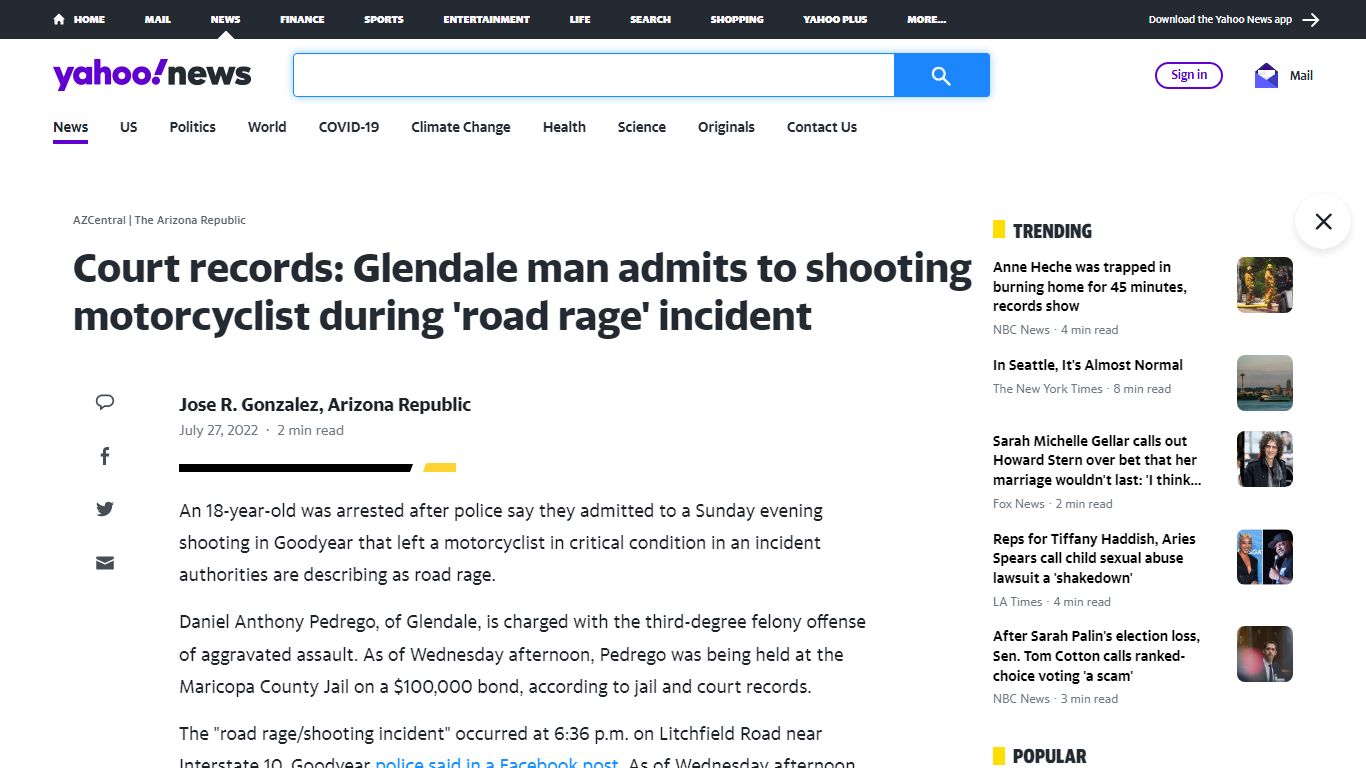Expand the More... menu in top bar

point(926,19)
